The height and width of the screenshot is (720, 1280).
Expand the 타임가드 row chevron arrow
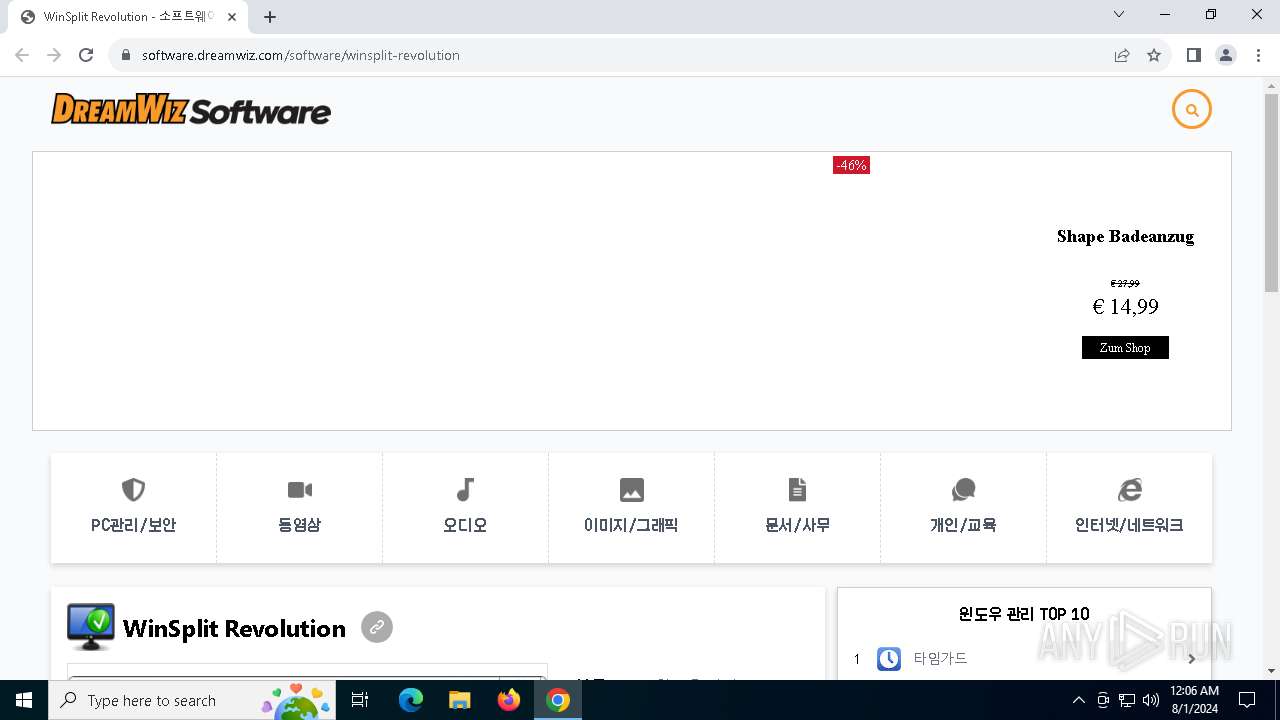(1191, 659)
